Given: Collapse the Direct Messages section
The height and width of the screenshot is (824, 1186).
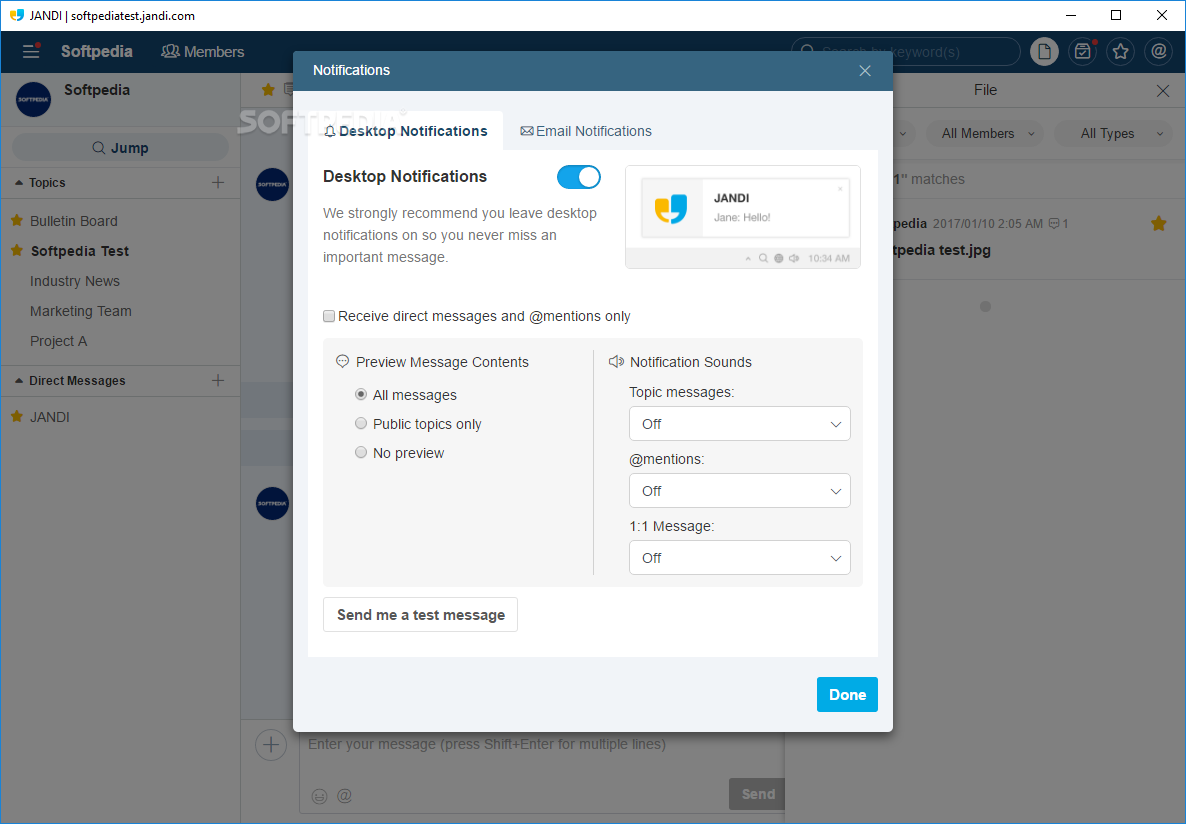Looking at the screenshot, I should (19, 381).
